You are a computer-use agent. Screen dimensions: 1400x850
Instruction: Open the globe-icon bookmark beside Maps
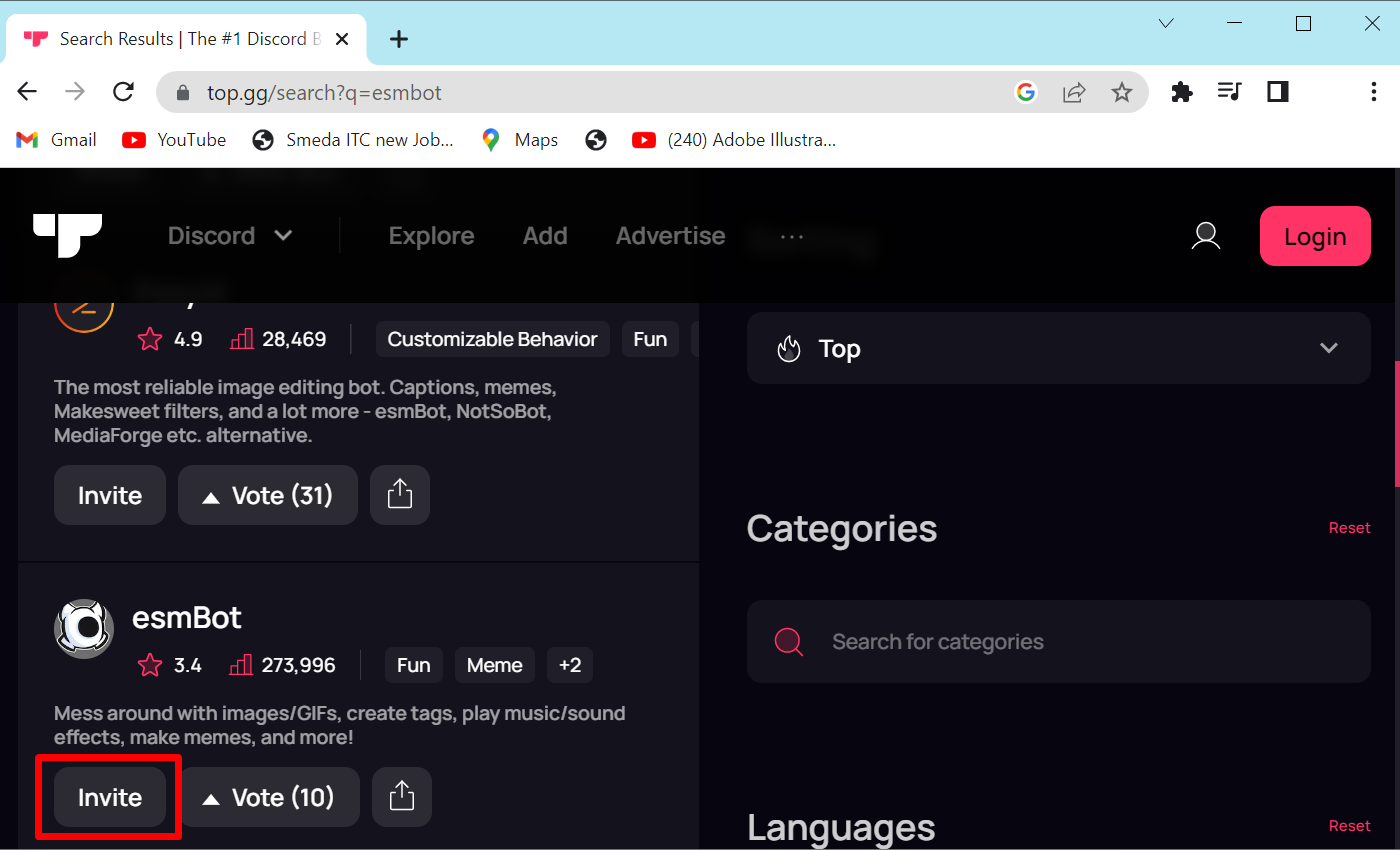click(x=596, y=140)
